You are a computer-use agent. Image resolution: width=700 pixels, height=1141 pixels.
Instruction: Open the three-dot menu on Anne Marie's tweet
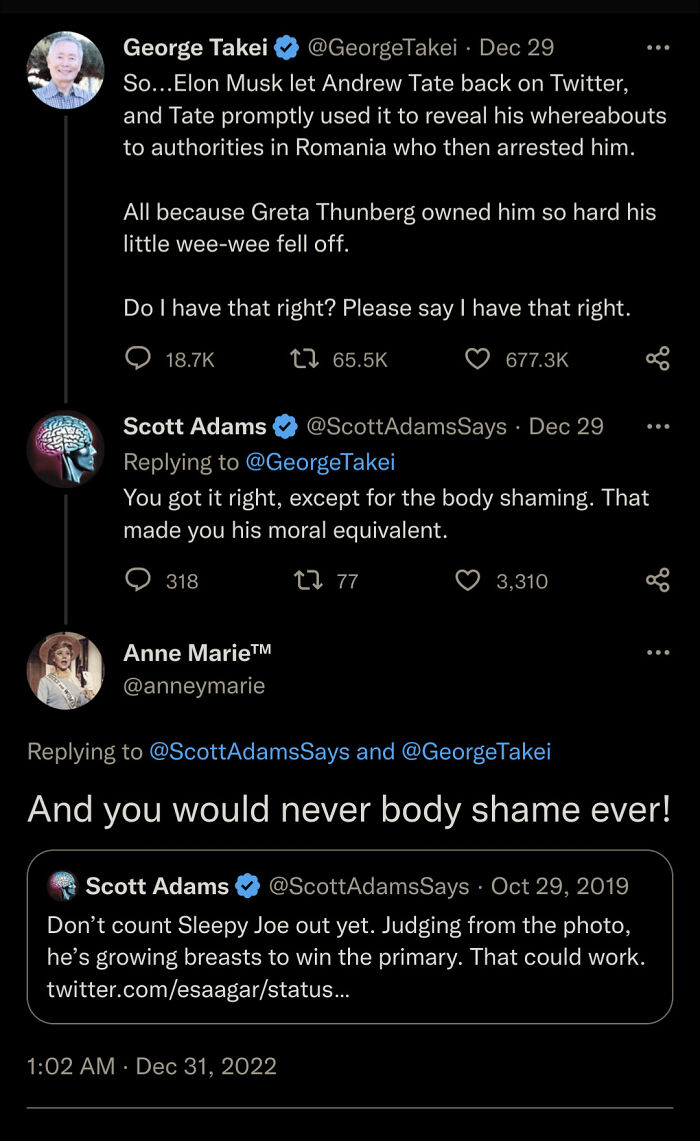(658, 651)
